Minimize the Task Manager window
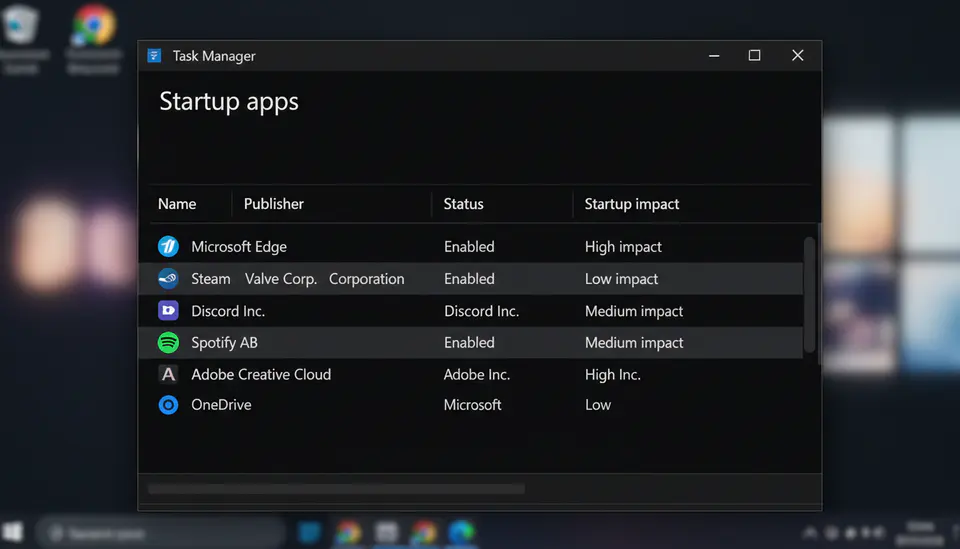960x549 pixels. (x=714, y=56)
